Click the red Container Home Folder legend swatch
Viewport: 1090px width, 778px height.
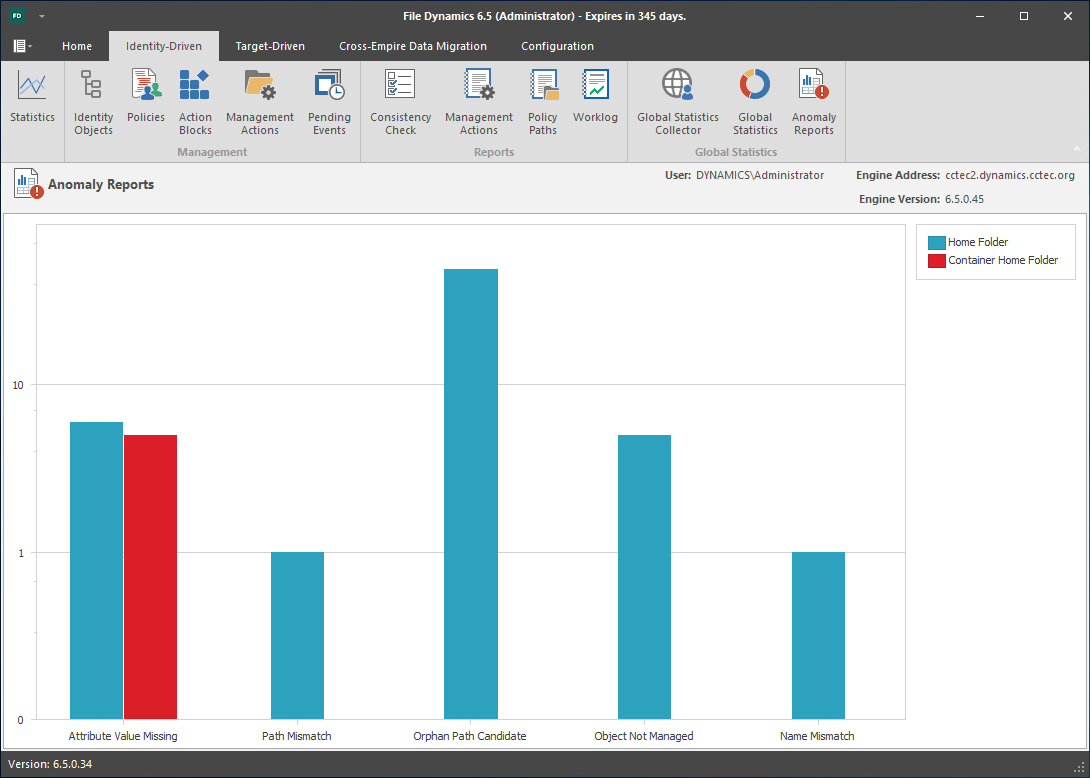pyautogui.click(x=937, y=260)
